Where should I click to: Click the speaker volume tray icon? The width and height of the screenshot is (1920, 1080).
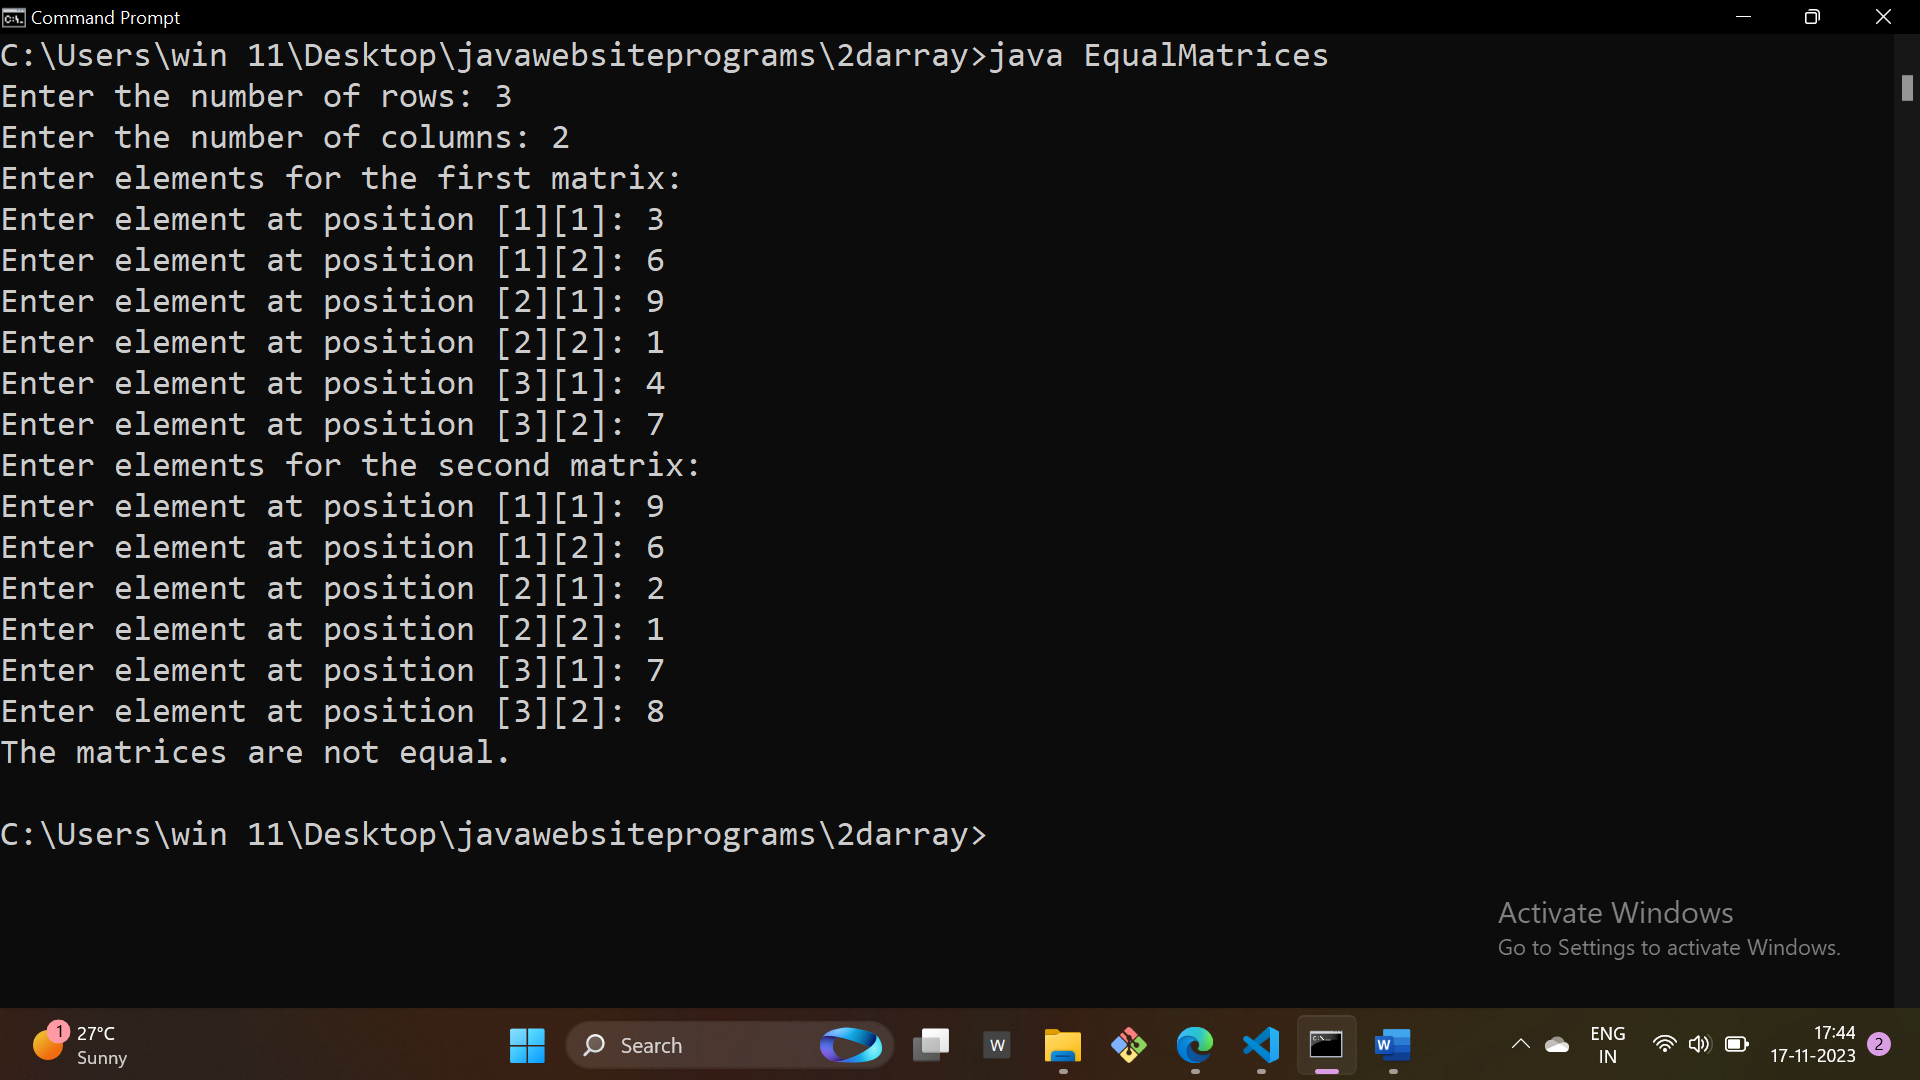1699,1045
